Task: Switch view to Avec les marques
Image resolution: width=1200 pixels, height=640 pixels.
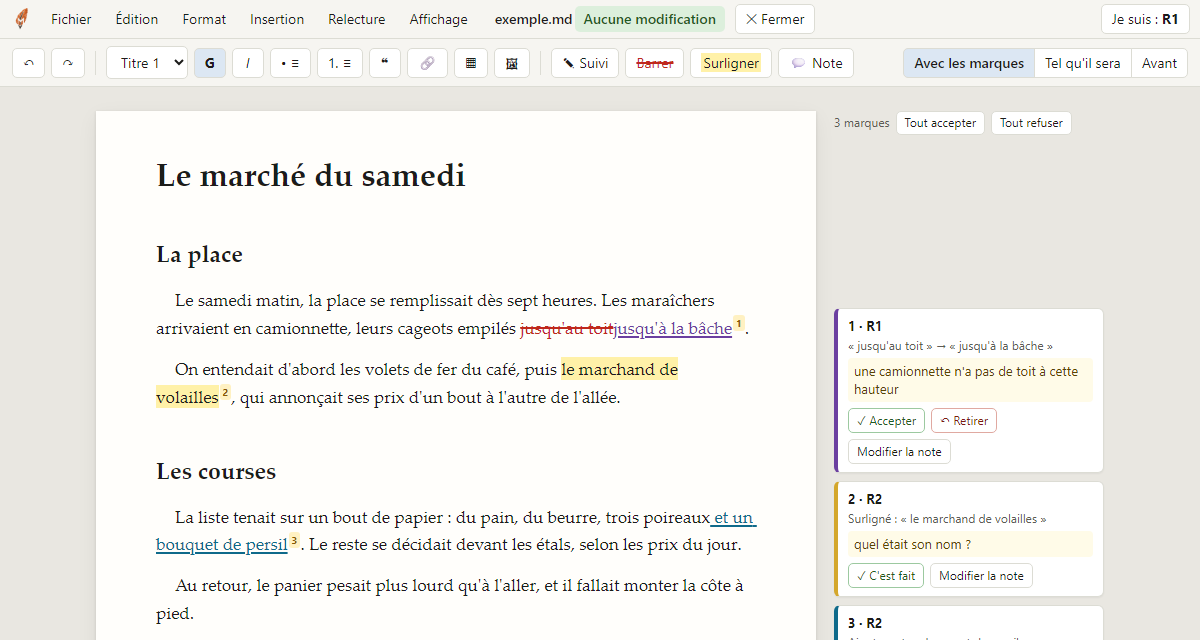Action: 969,63
